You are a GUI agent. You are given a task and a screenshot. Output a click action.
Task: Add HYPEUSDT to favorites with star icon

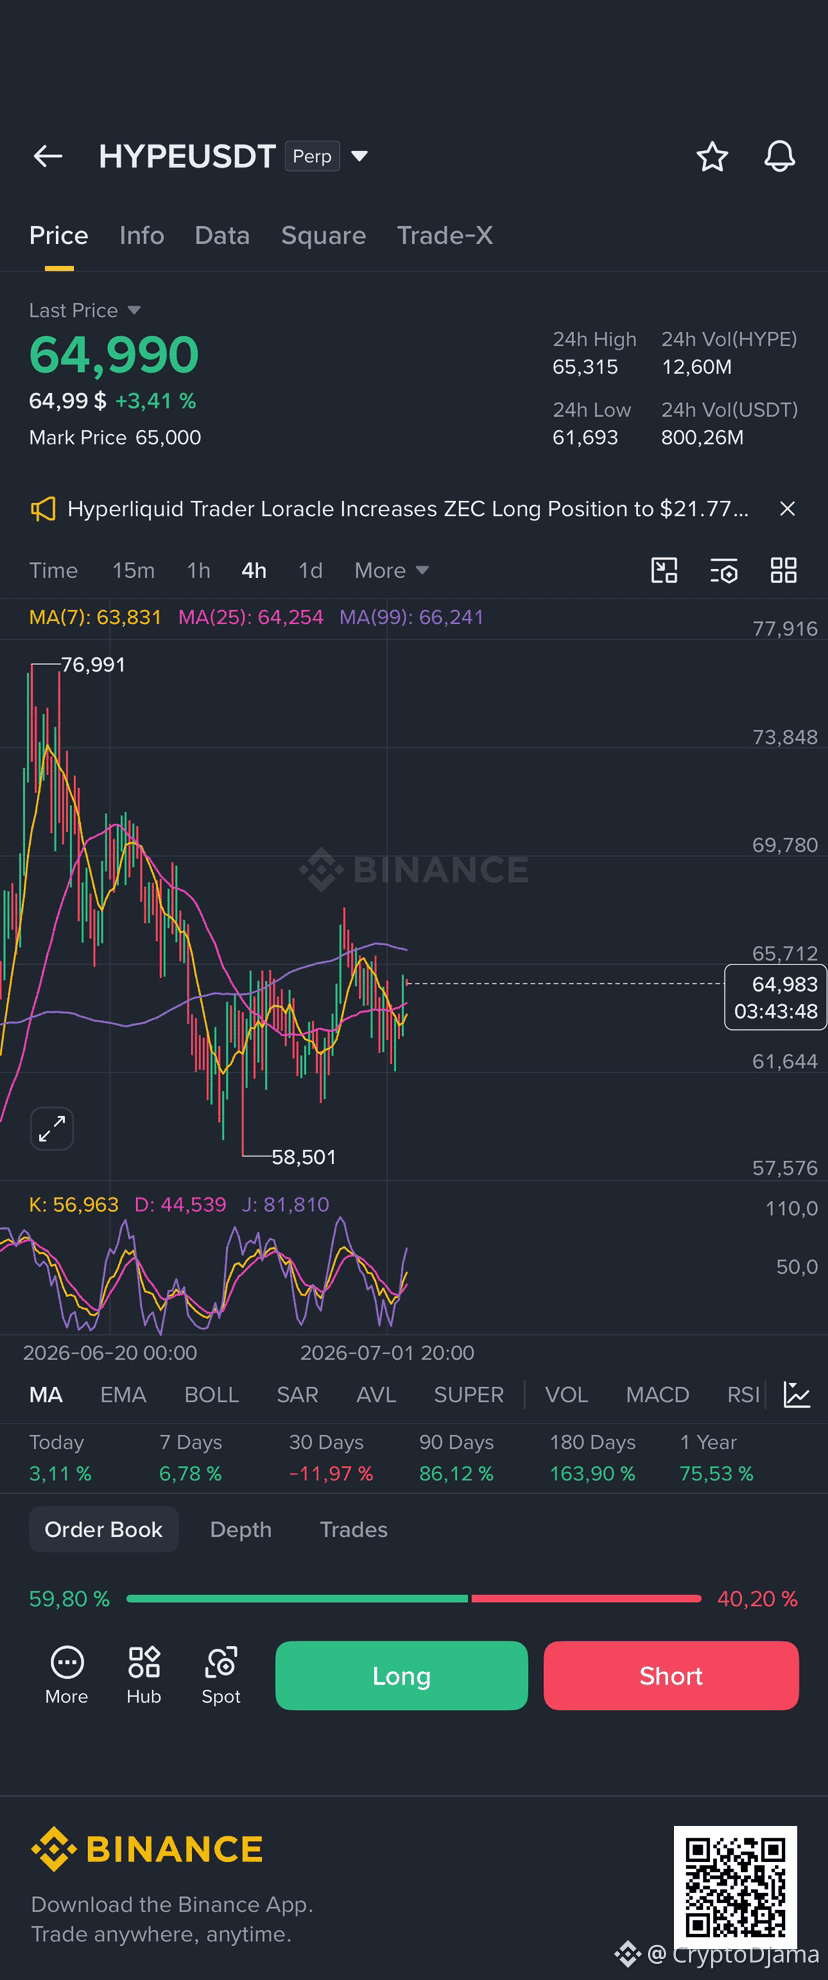click(712, 156)
